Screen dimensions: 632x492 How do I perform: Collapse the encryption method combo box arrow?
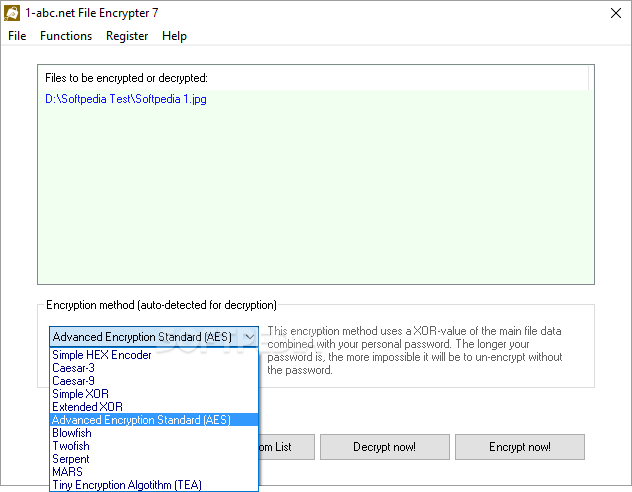pyautogui.click(x=249, y=336)
